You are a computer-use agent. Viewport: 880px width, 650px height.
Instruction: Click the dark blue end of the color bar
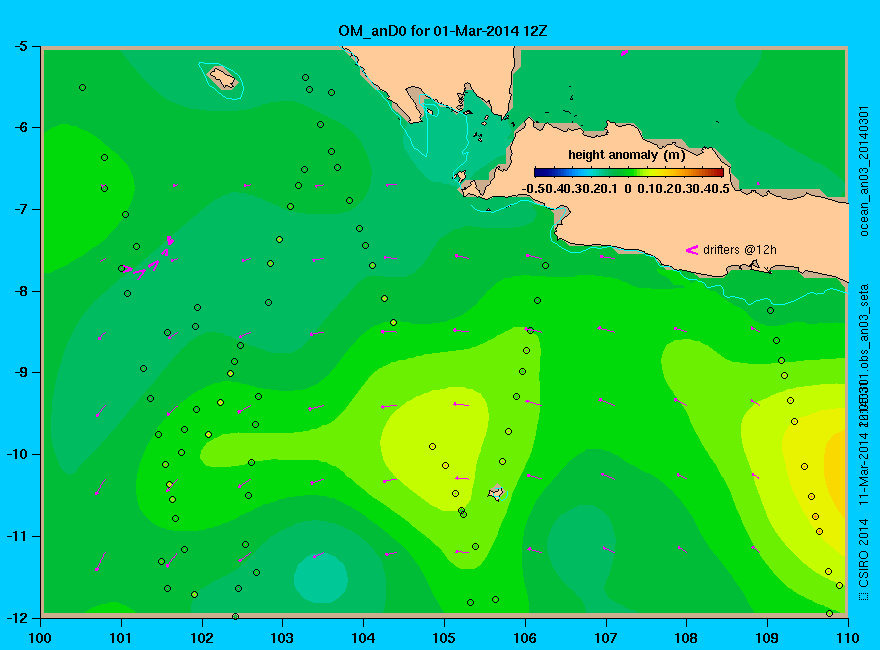pos(539,172)
